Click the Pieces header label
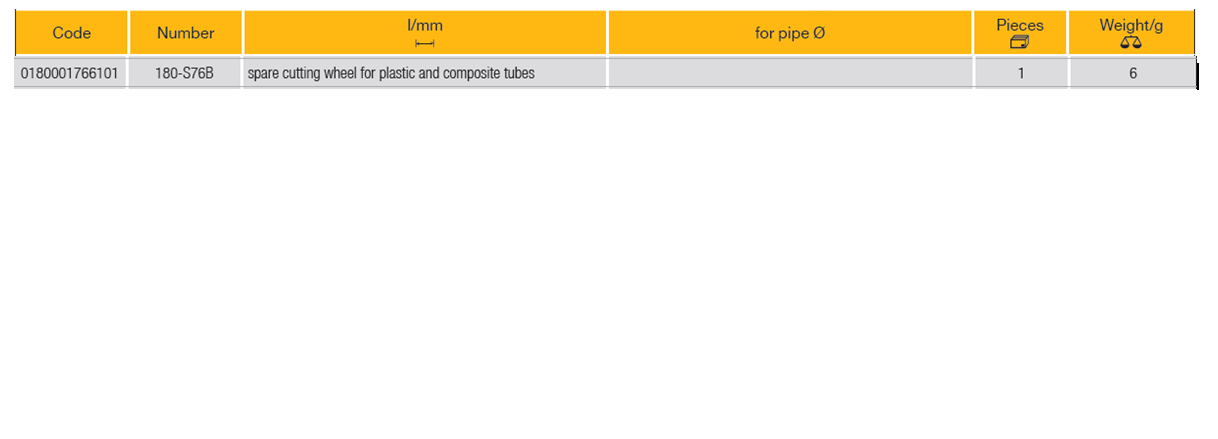The width and height of the screenshot is (1218, 439). (x=1020, y=25)
